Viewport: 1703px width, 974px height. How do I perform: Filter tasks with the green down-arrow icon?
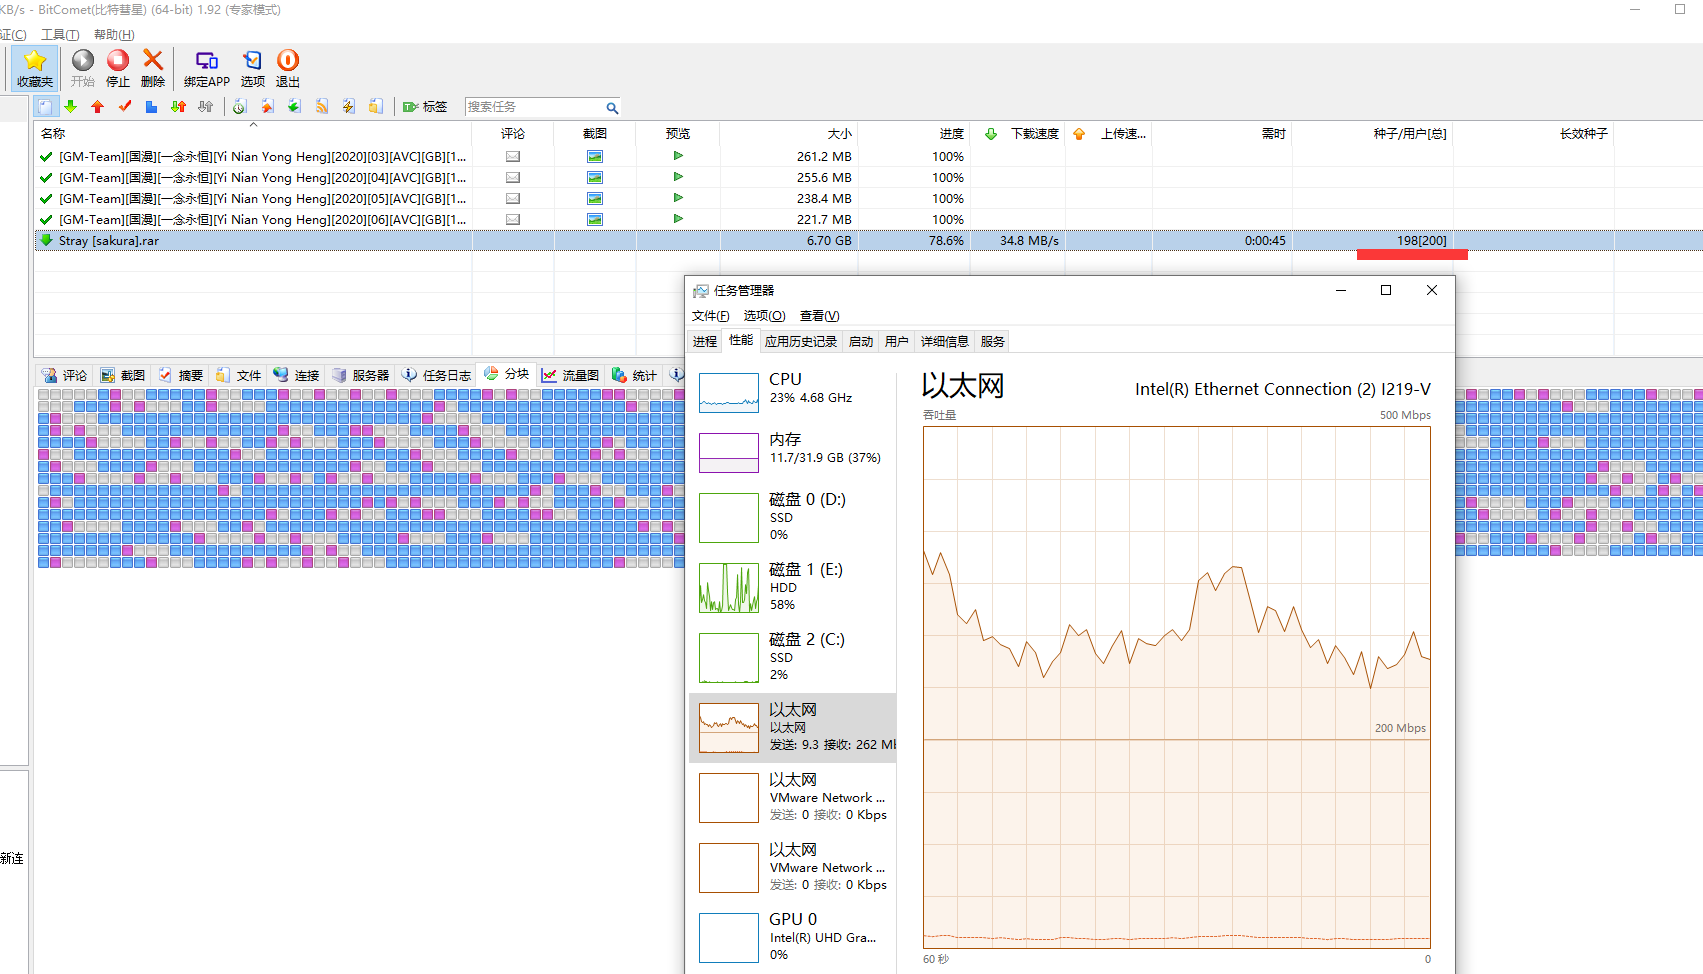[x=71, y=107]
